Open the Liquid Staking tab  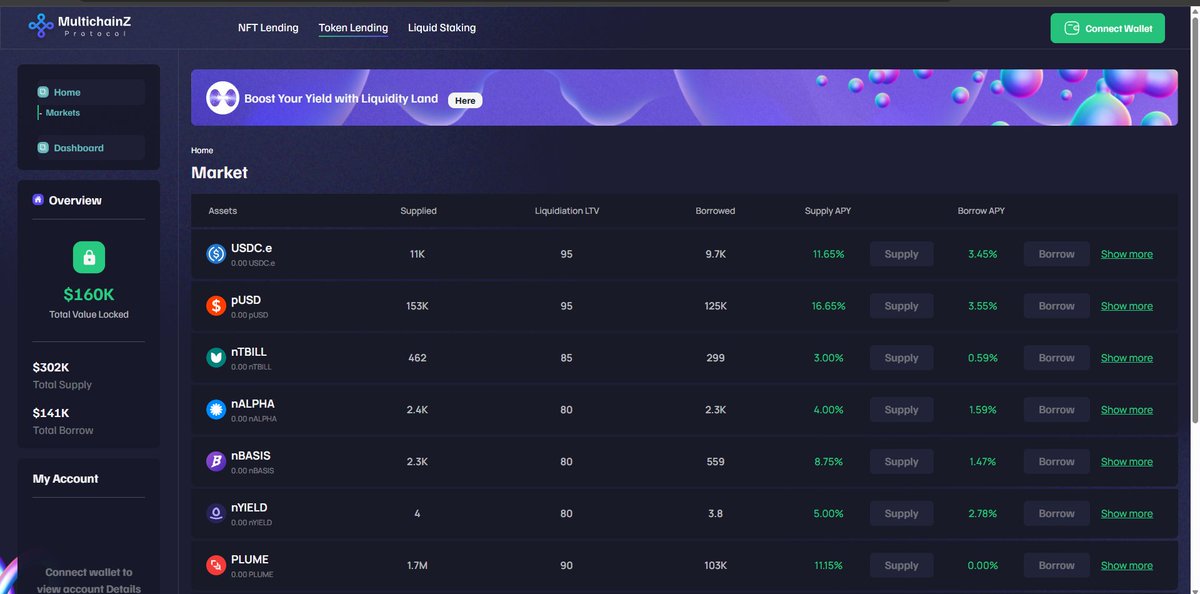440,27
